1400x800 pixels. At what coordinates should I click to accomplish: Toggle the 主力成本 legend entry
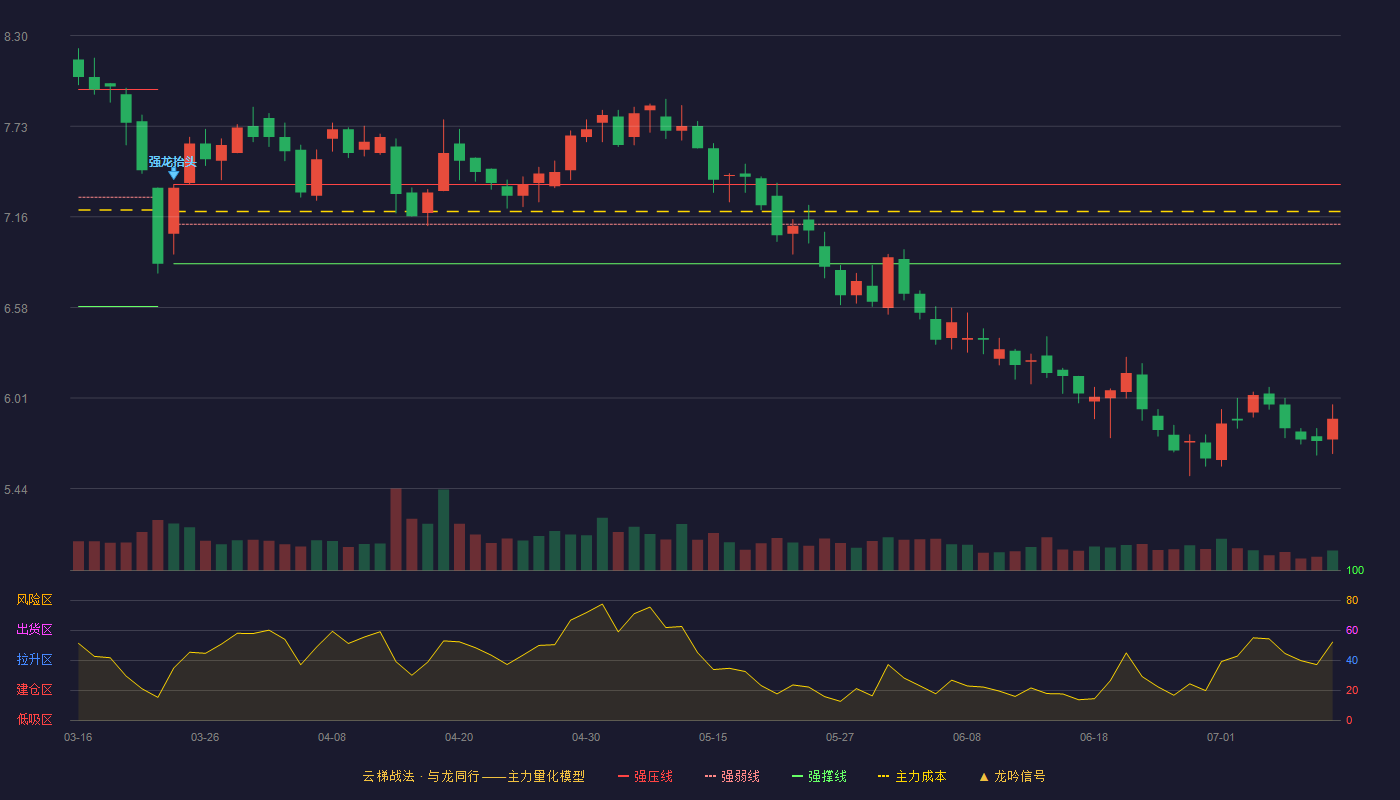click(x=912, y=776)
